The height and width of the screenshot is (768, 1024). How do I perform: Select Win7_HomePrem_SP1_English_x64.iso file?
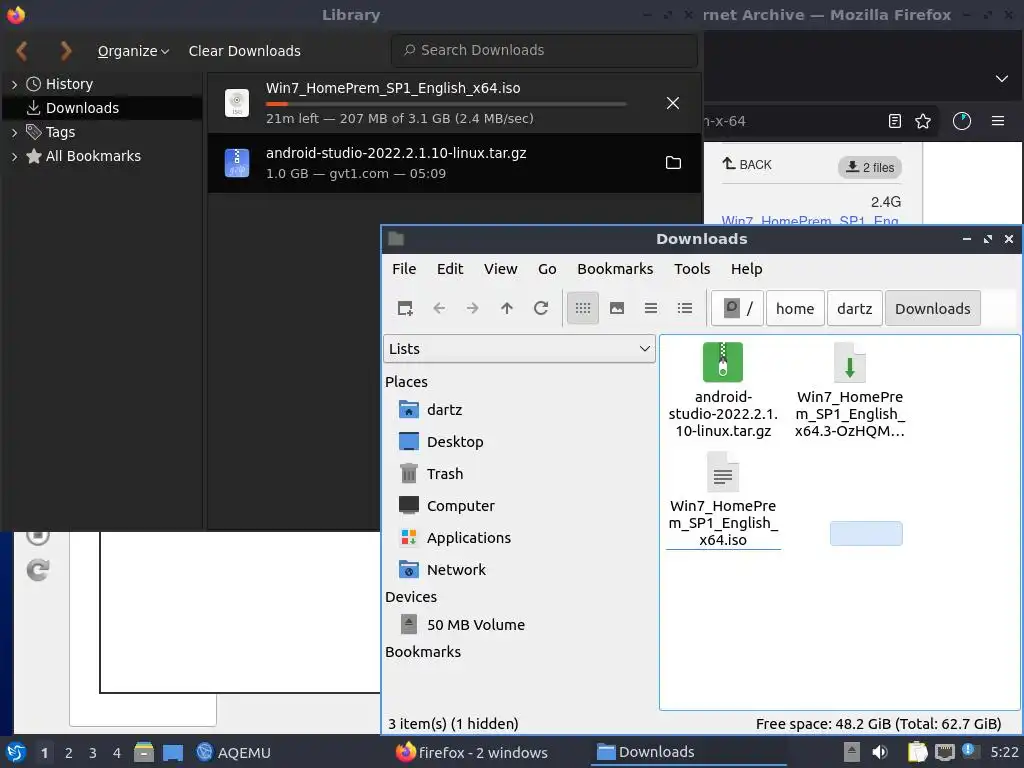(722, 500)
